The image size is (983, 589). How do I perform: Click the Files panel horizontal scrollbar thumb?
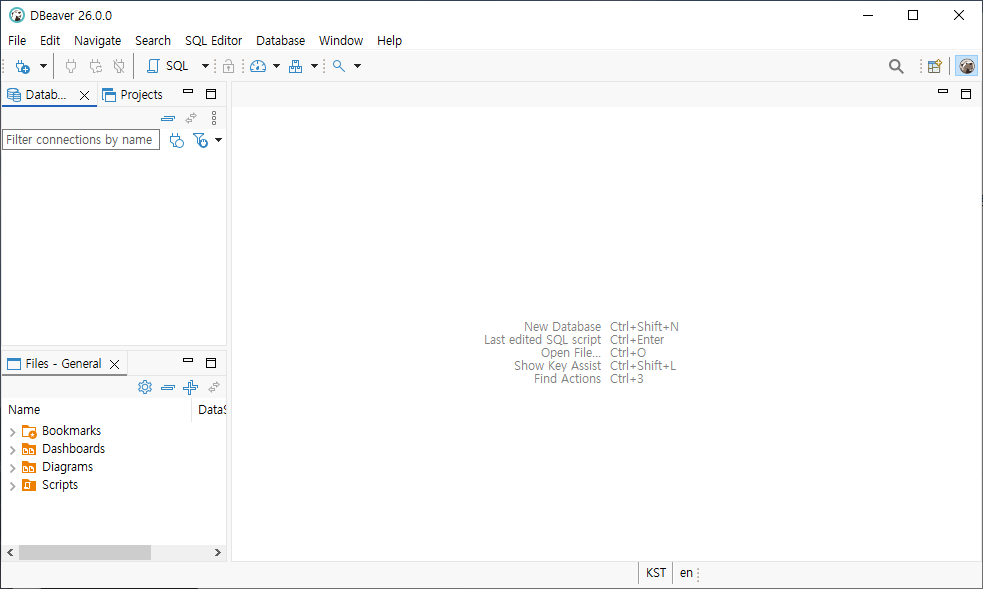(x=85, y=553)
